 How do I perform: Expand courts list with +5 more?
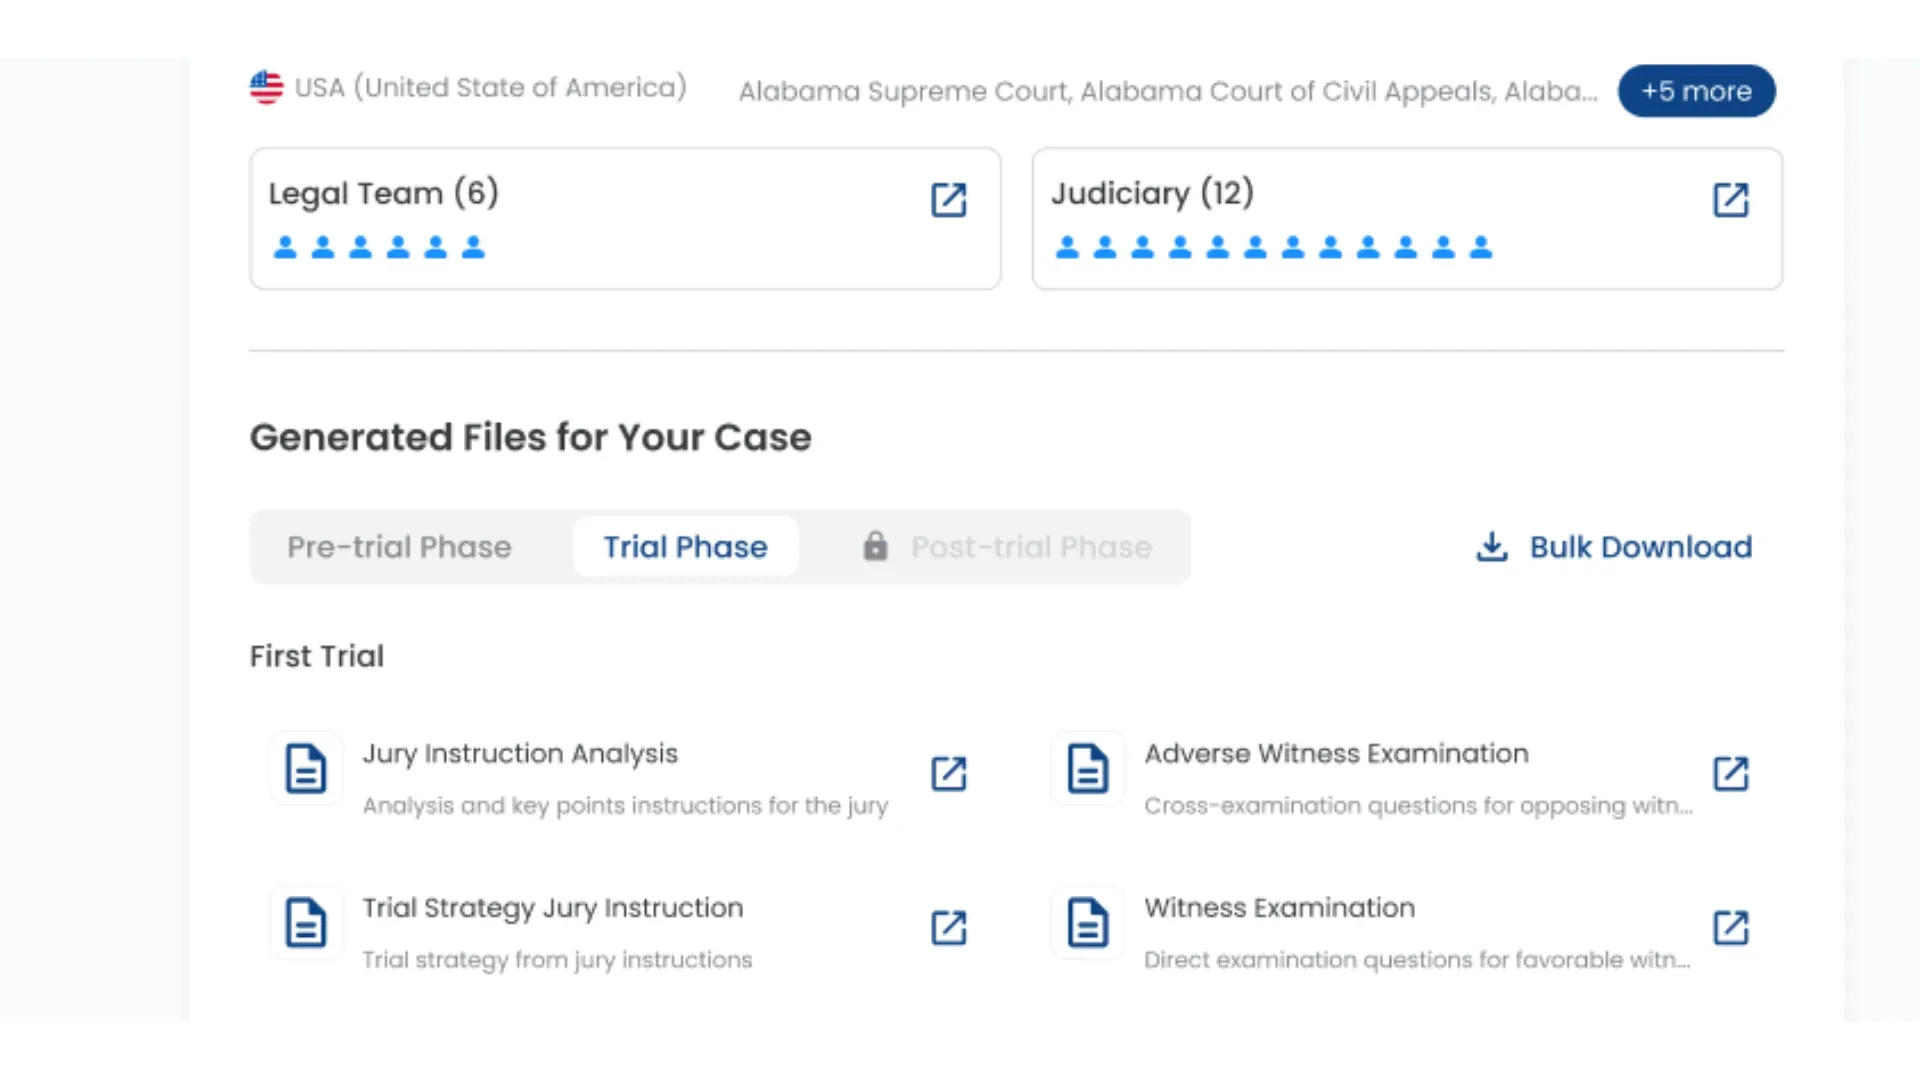click(x=1697, y=91)
